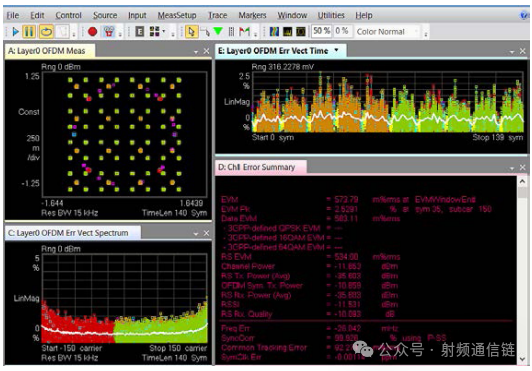The height and width of the screenshot is (371, 532).
Task: Click the band markers icon
Action: pos(231,32)
